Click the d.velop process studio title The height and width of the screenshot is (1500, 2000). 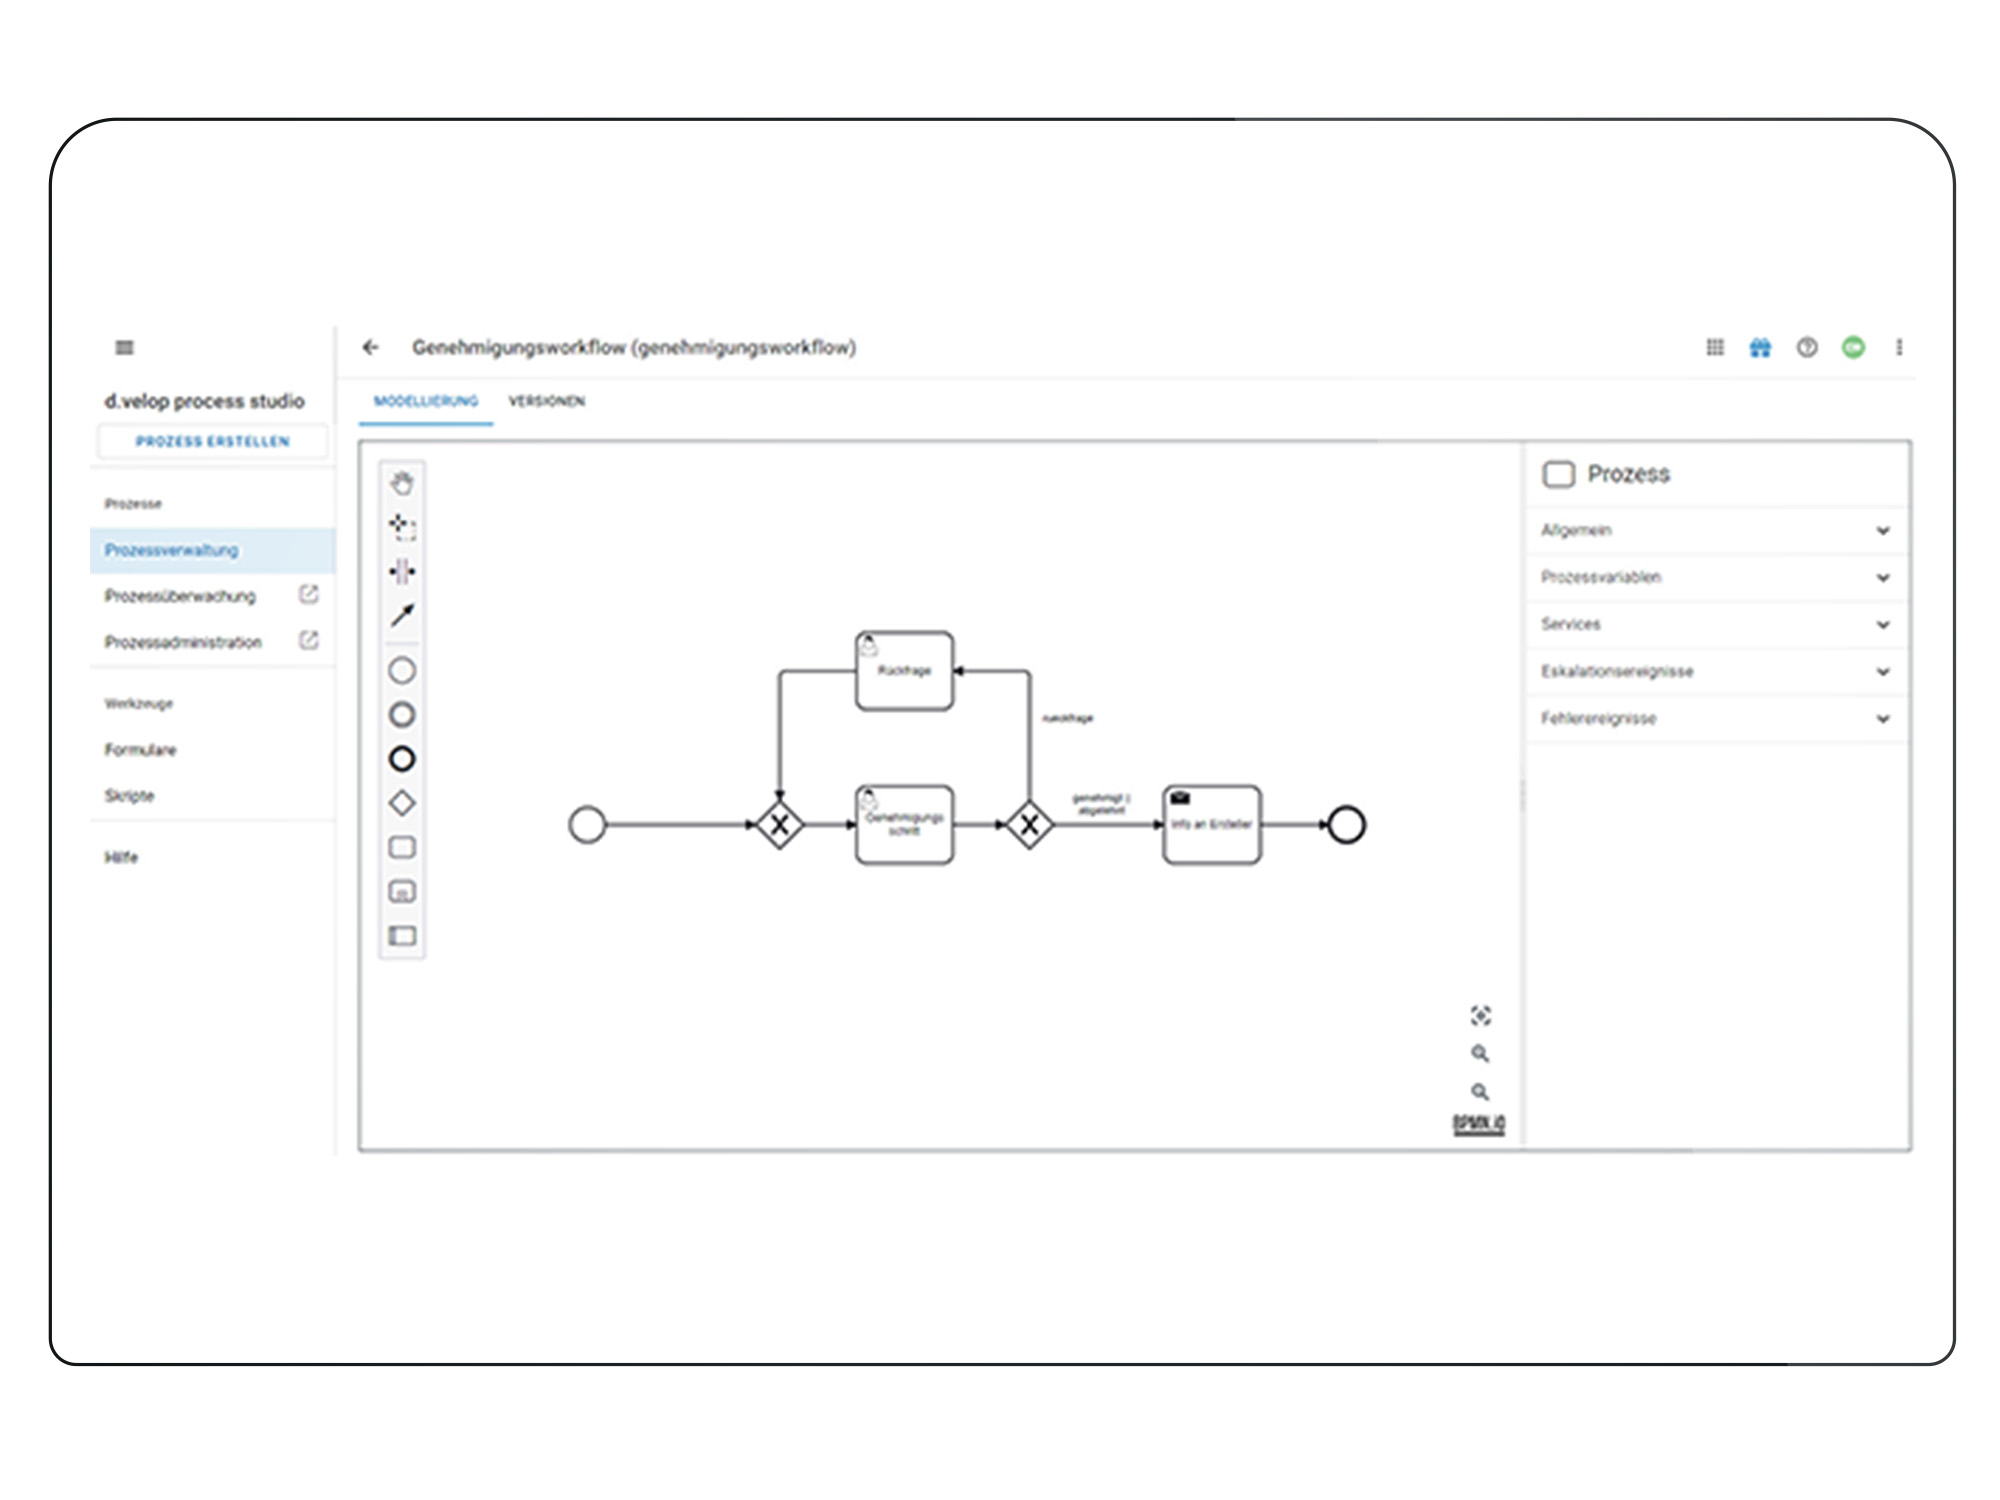pos(204,401)
